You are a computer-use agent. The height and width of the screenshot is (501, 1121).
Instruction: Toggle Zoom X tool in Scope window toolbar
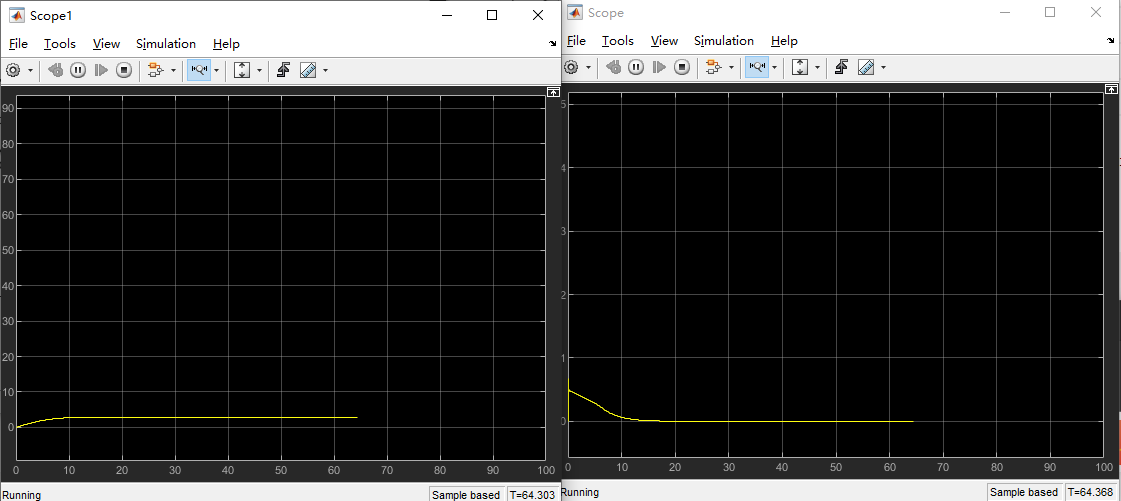tap(756, 67)
